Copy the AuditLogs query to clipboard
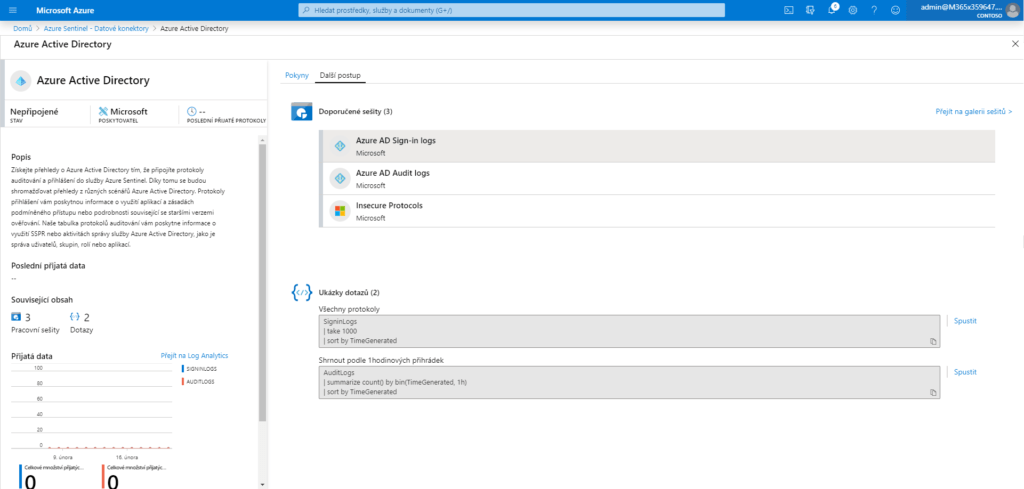The image size is (1024, 489). [x=933, y=392]
